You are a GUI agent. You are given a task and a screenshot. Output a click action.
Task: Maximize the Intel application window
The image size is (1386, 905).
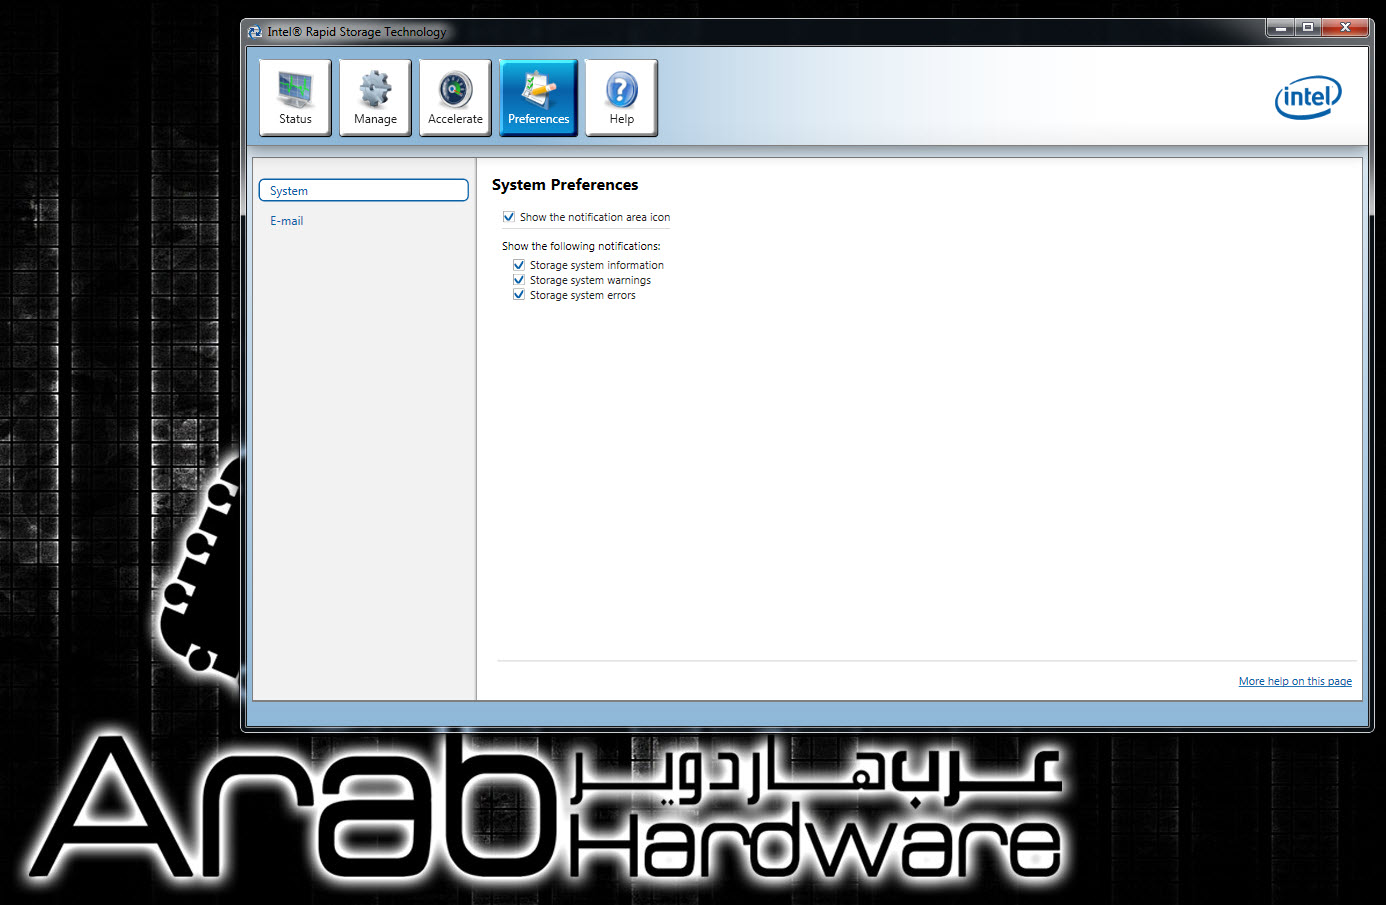click(x=1308, y=27)
